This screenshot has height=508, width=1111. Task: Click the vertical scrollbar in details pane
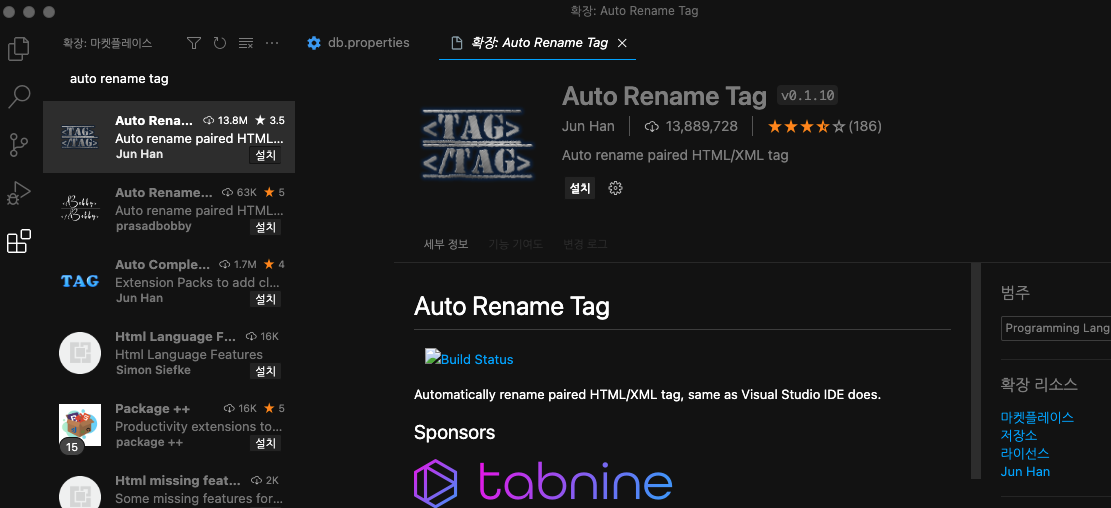pos(976,371)
